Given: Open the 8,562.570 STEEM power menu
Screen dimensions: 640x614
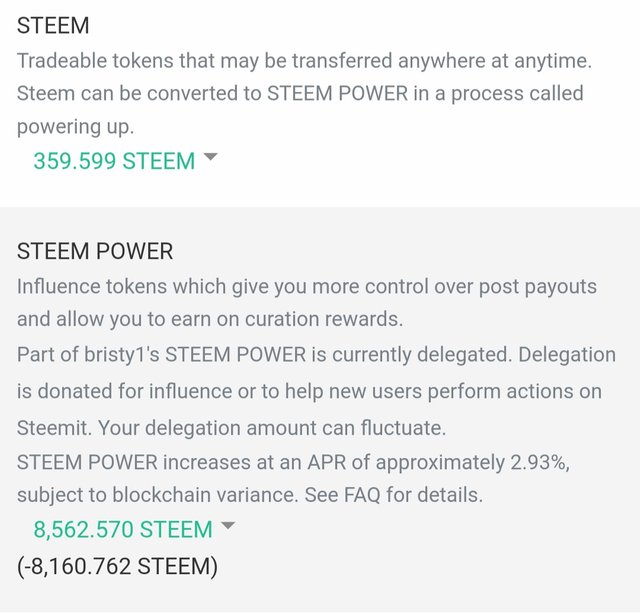Looking at the screenshot, I should (x=123, y=529).
